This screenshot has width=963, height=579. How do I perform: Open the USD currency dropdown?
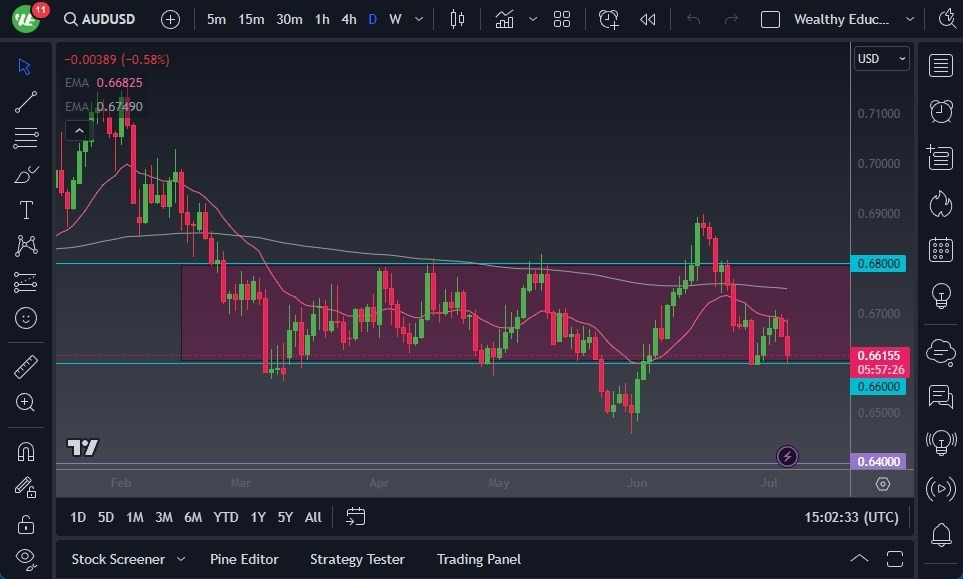pos(880,59)
